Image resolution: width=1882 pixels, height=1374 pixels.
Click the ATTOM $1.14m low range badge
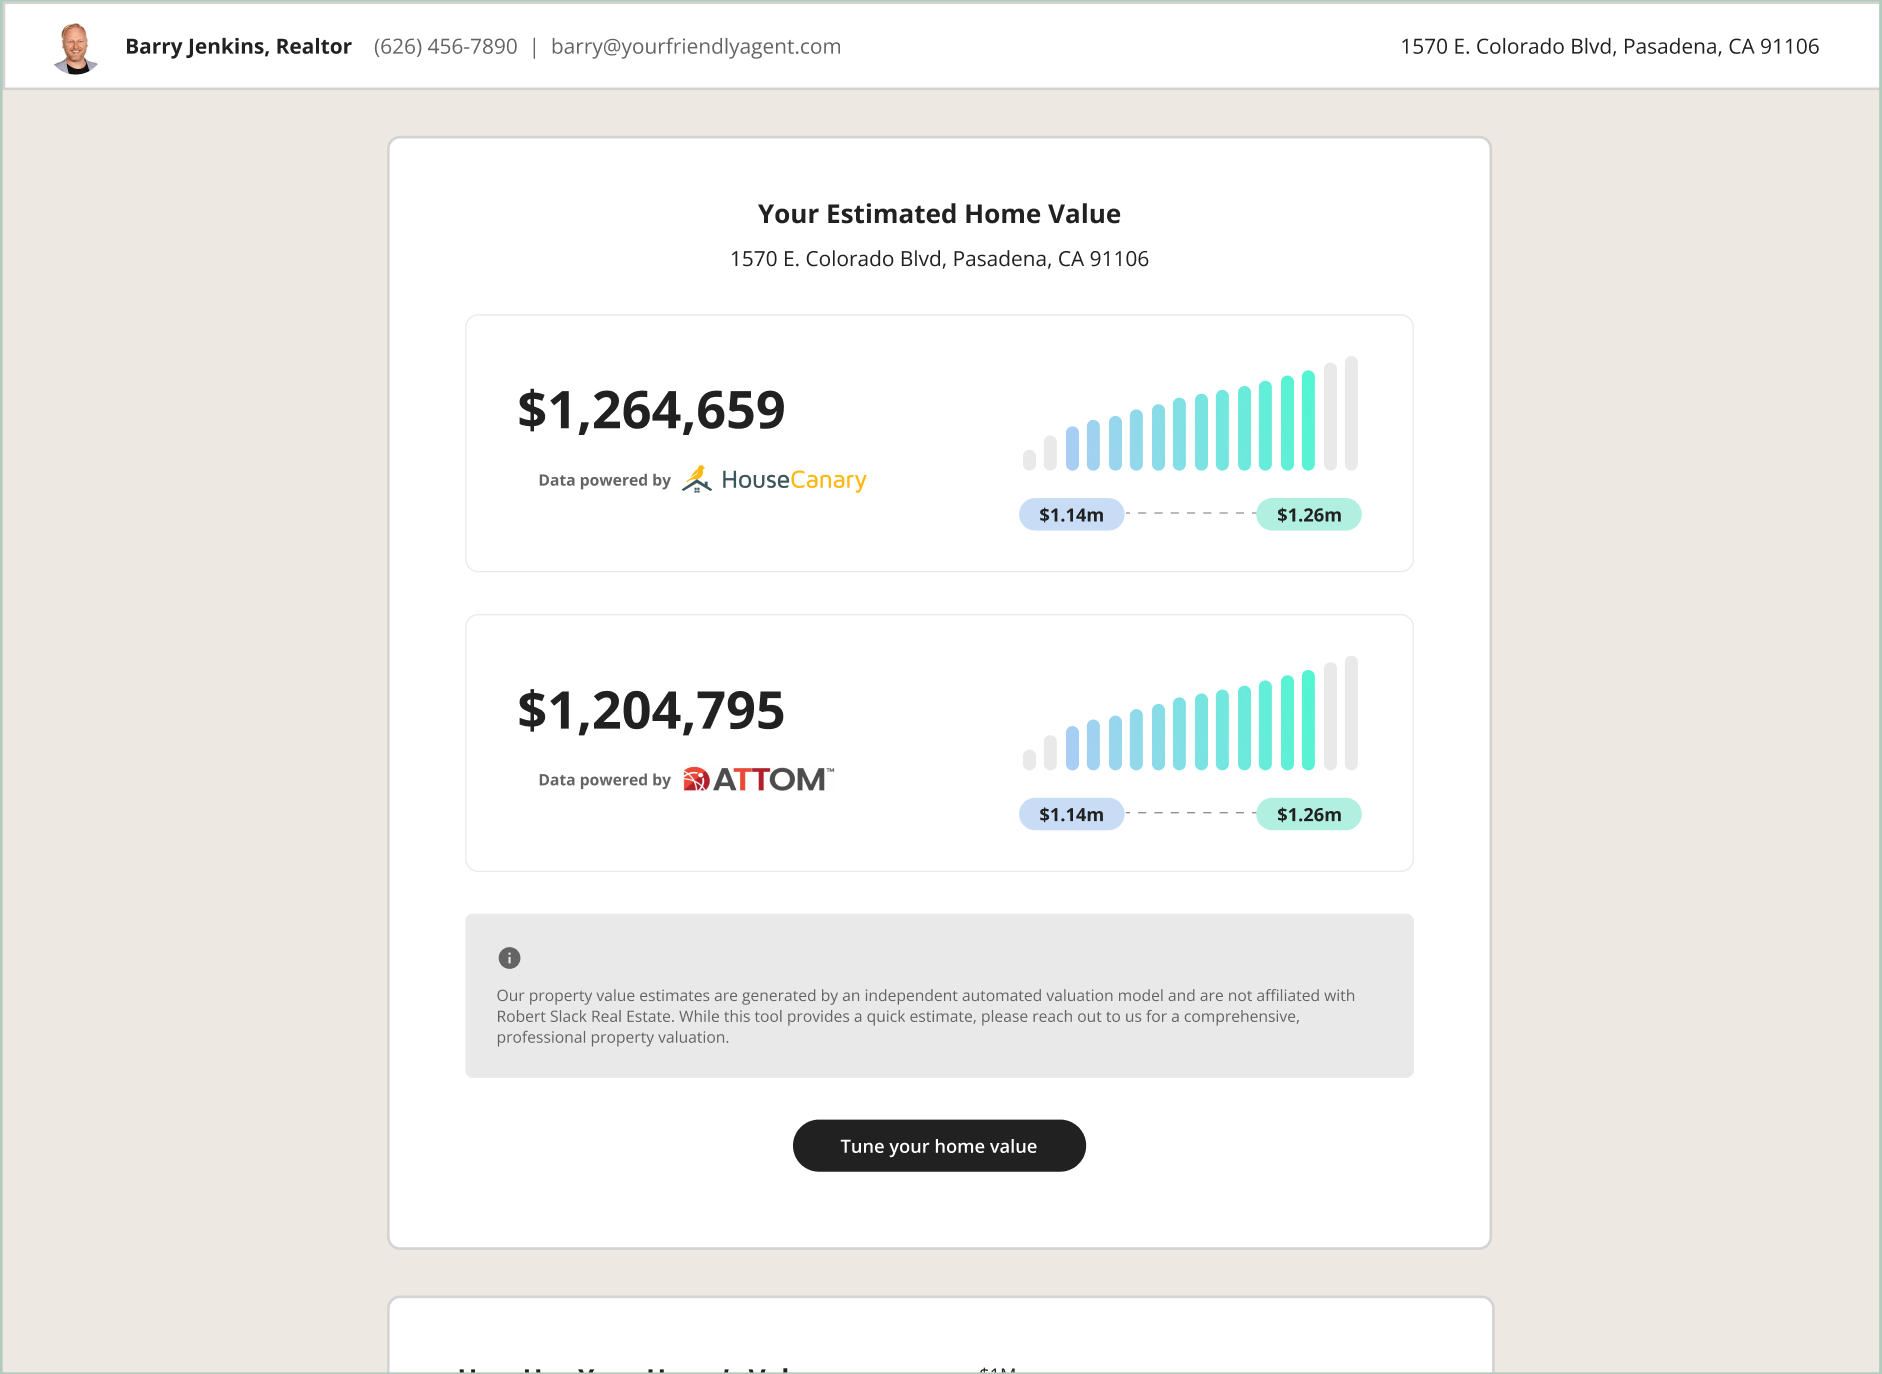click(1071, 815)
